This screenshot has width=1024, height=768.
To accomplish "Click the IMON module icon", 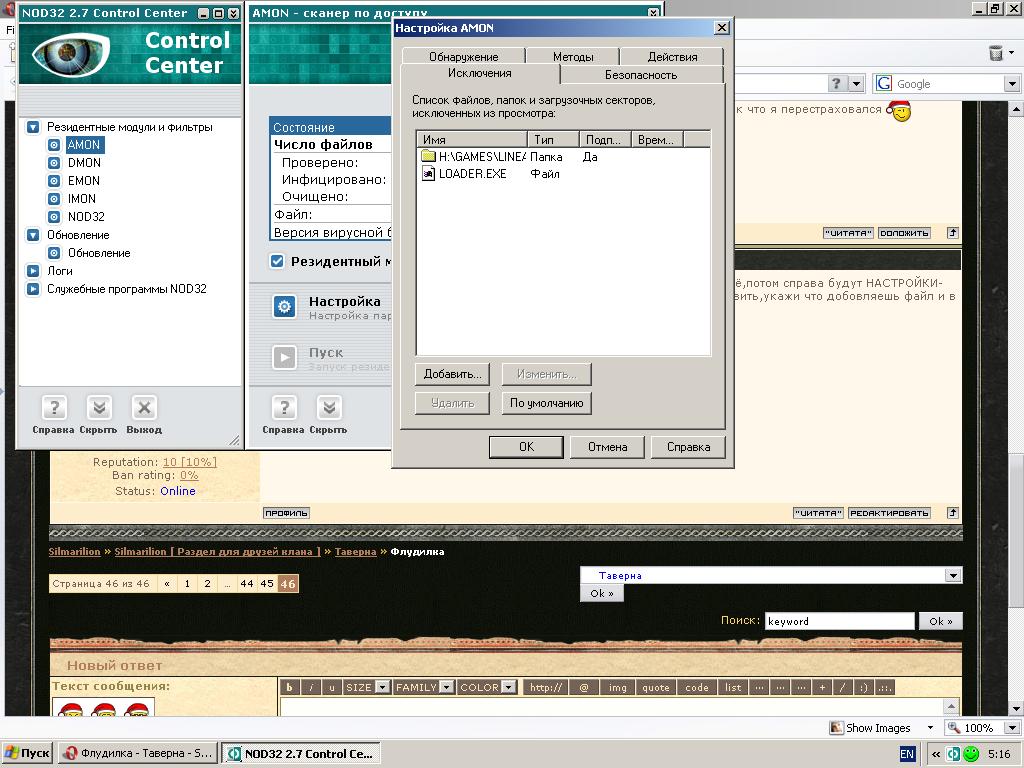I will (x=54, y=199).
